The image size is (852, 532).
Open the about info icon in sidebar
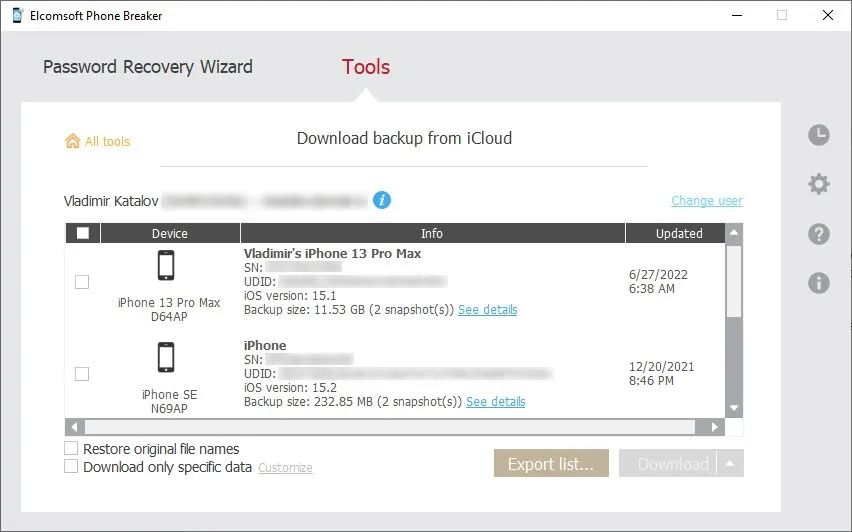tap(818, 283)
